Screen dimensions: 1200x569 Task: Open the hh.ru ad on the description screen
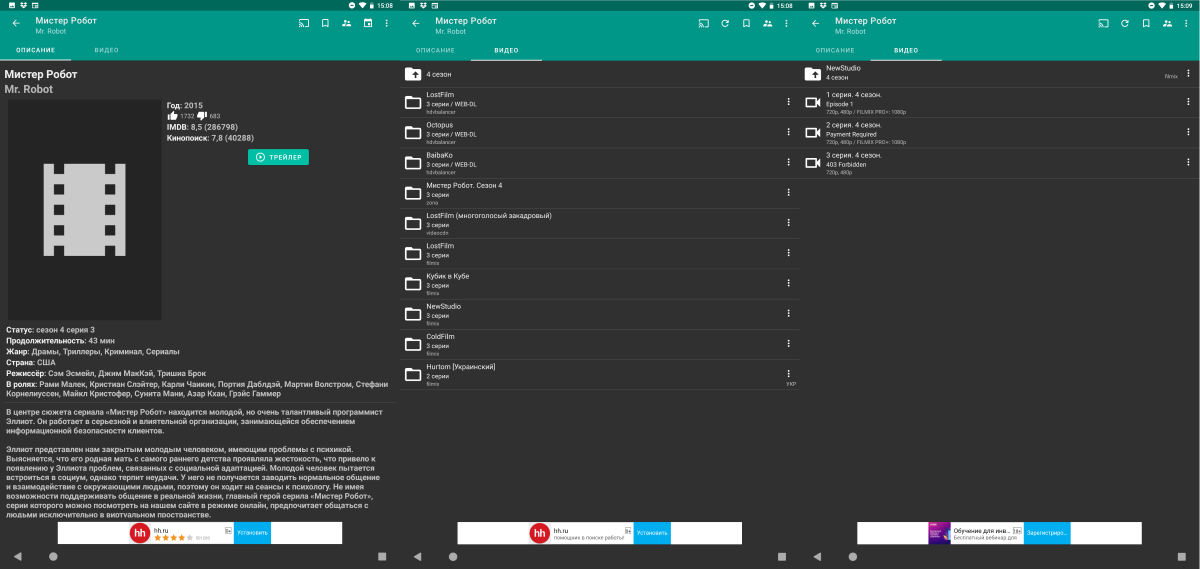point(200,533)
